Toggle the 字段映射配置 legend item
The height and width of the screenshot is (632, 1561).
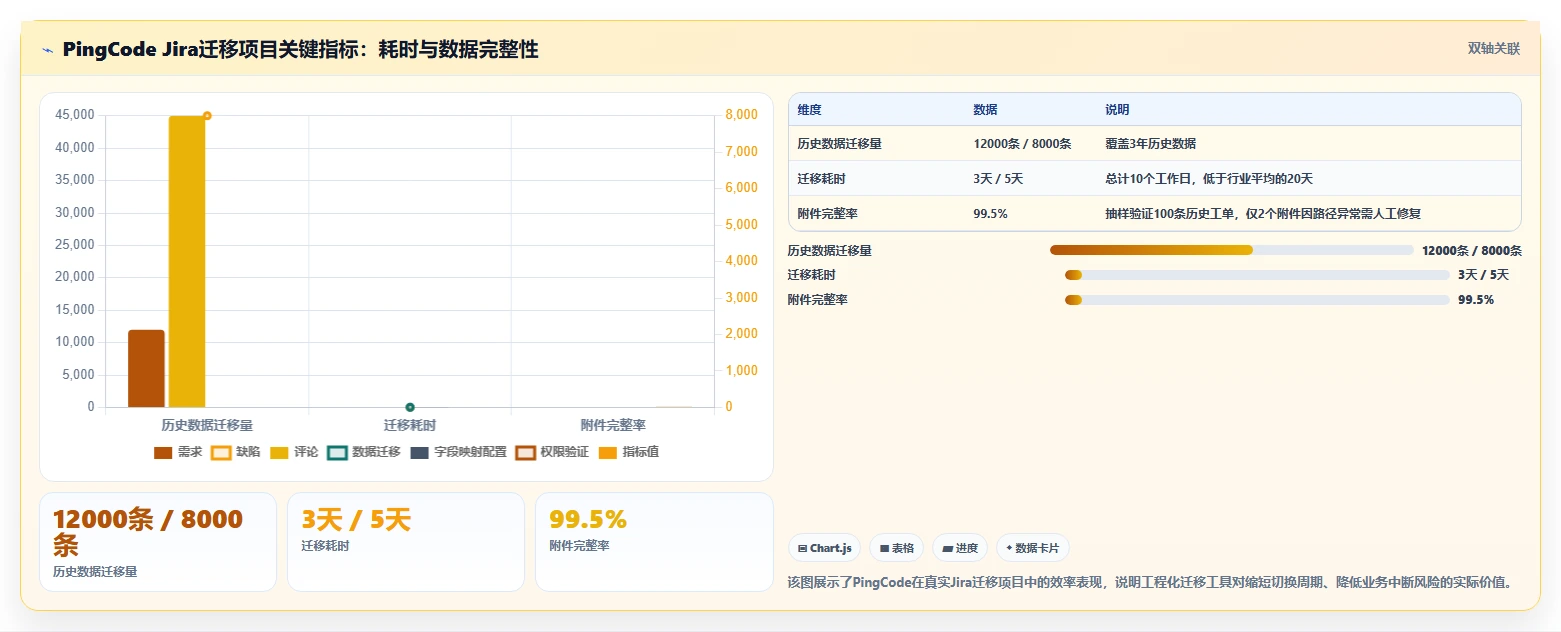(459, 452)
